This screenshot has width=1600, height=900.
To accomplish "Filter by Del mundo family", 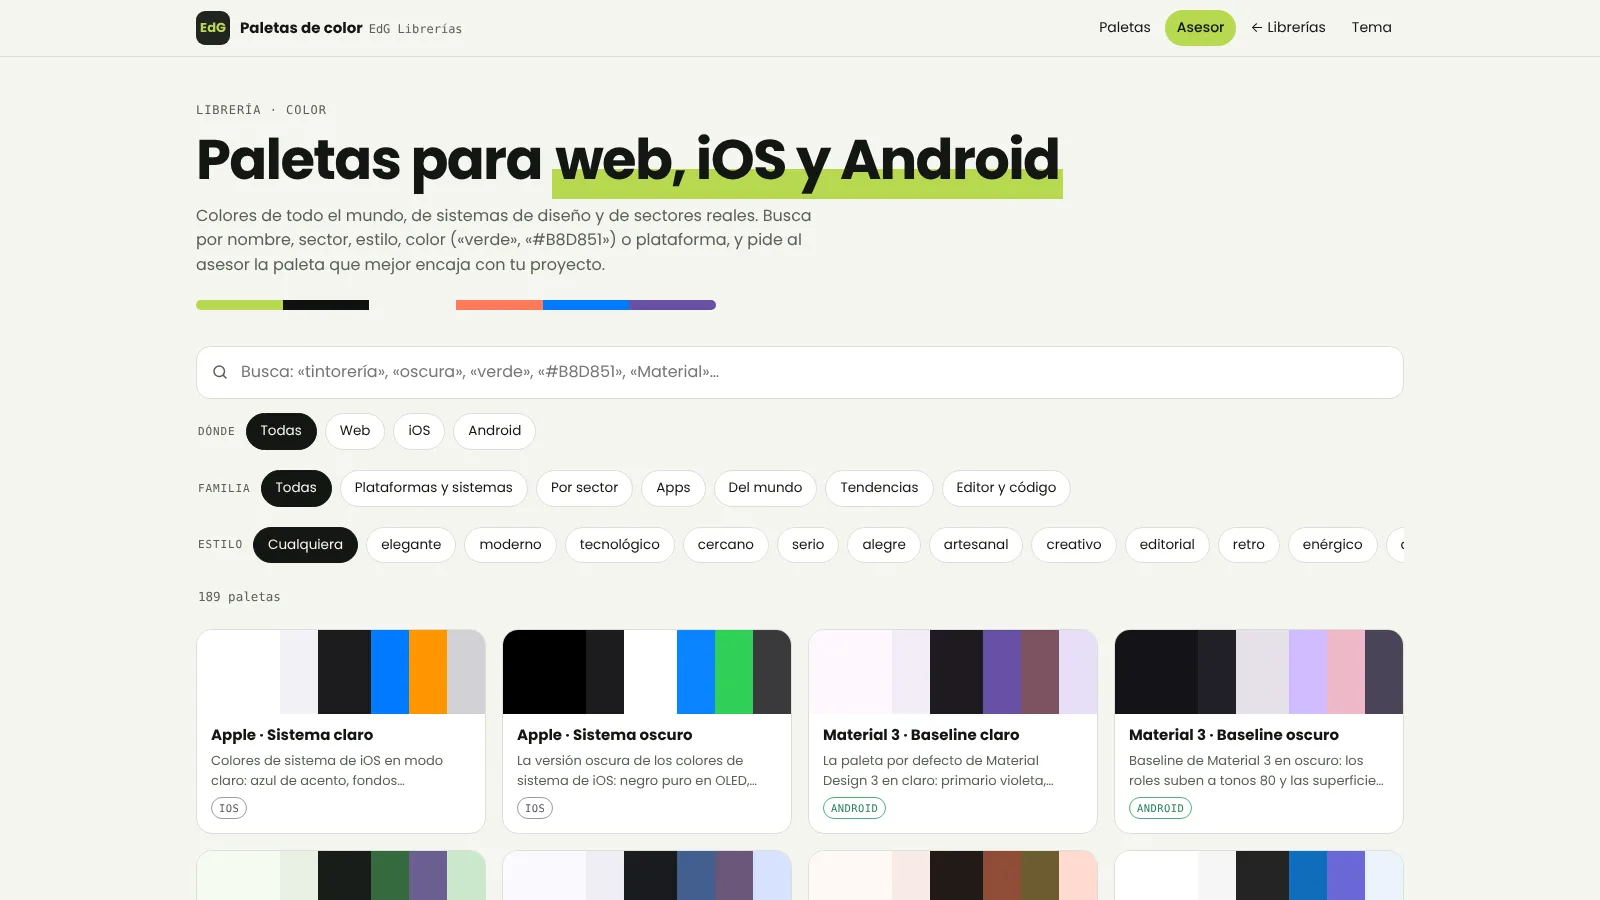I will (765, 488).
